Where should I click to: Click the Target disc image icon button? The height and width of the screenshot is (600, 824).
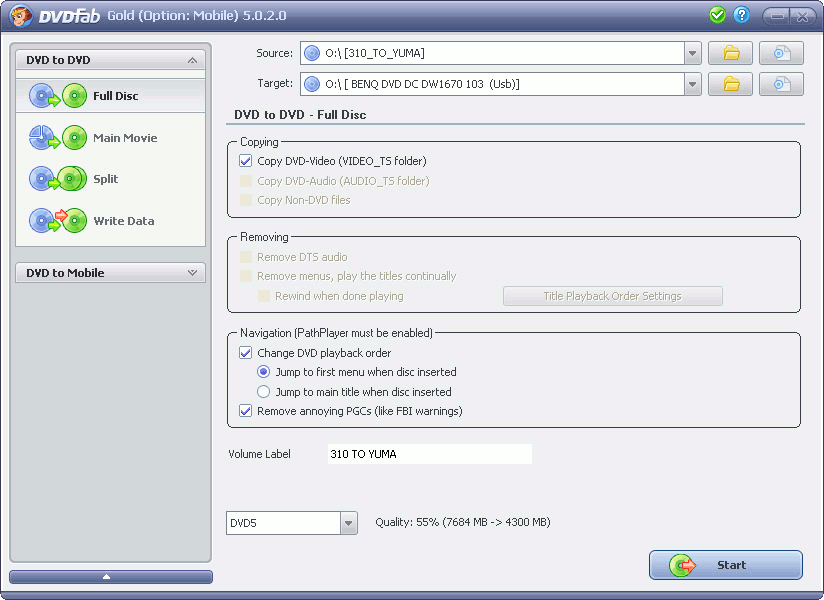(781, 84)
